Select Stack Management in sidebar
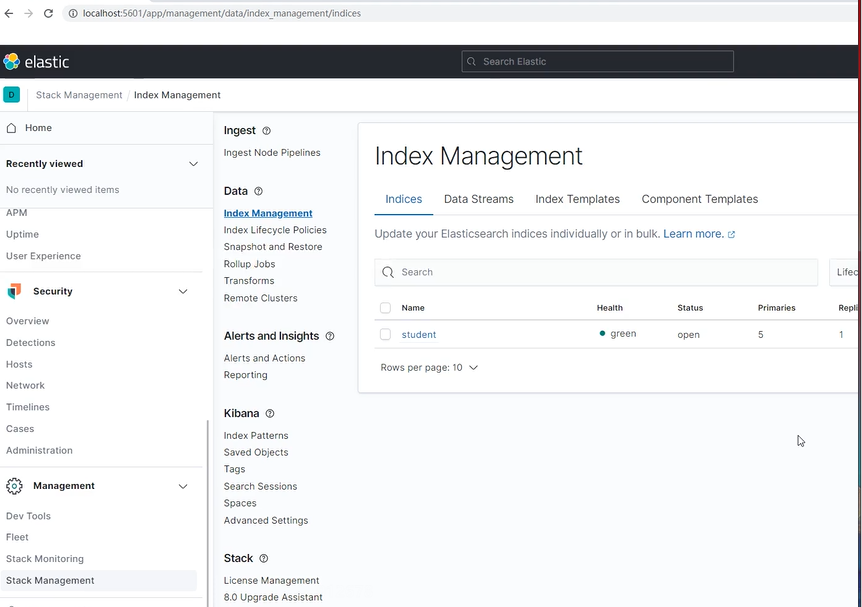The image size is (862, 607). [x=98, y=581]
